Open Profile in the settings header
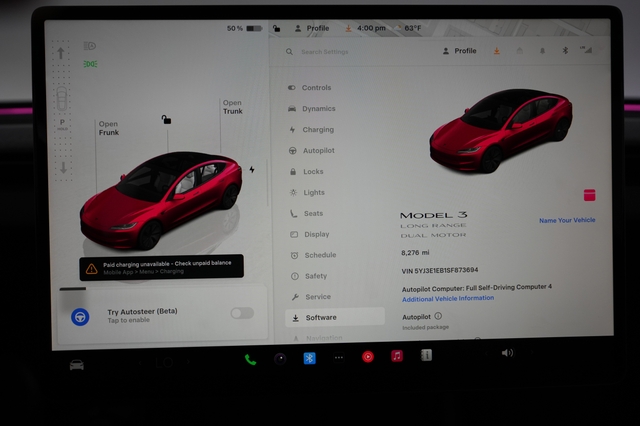This screenshot has height=426, width=640. 460,51
